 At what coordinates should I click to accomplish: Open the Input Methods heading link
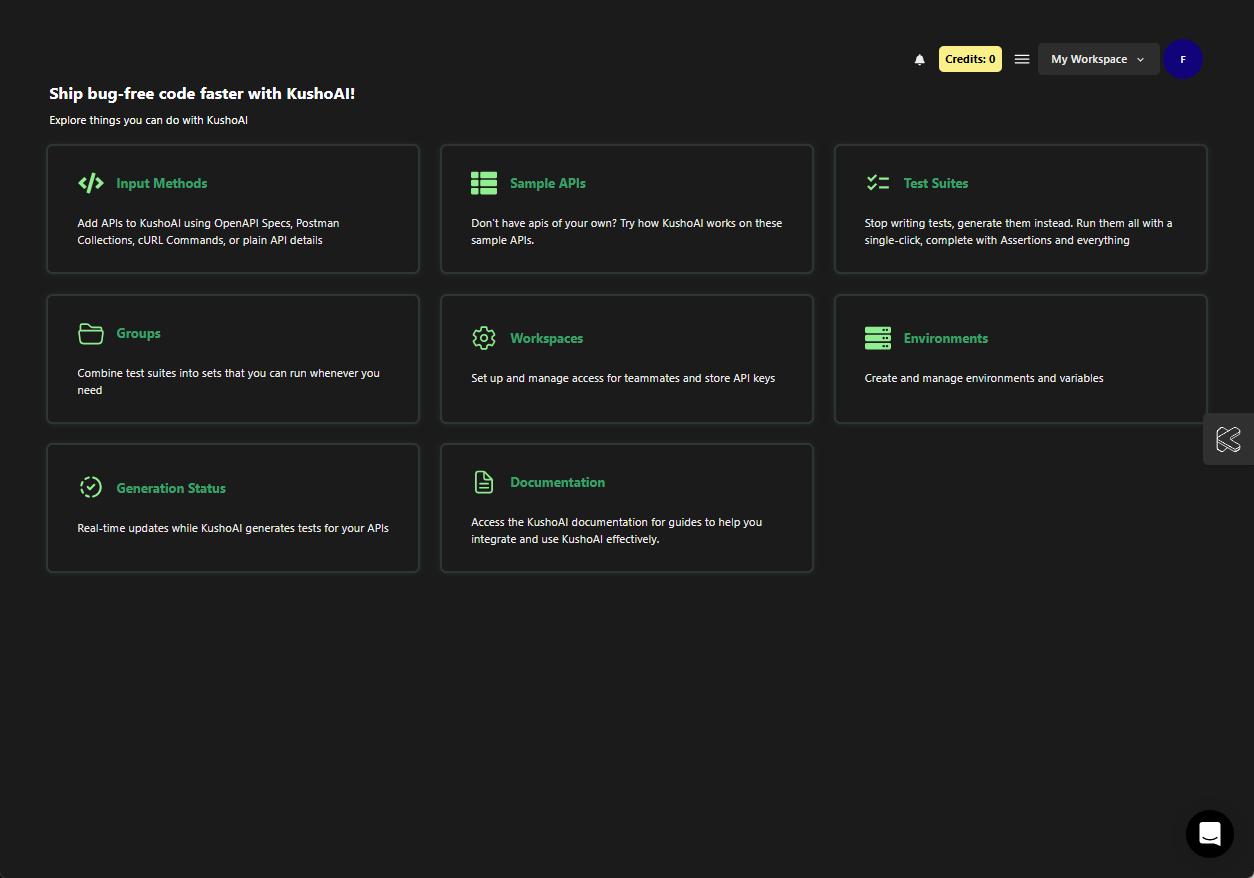[x=162, y=183]
